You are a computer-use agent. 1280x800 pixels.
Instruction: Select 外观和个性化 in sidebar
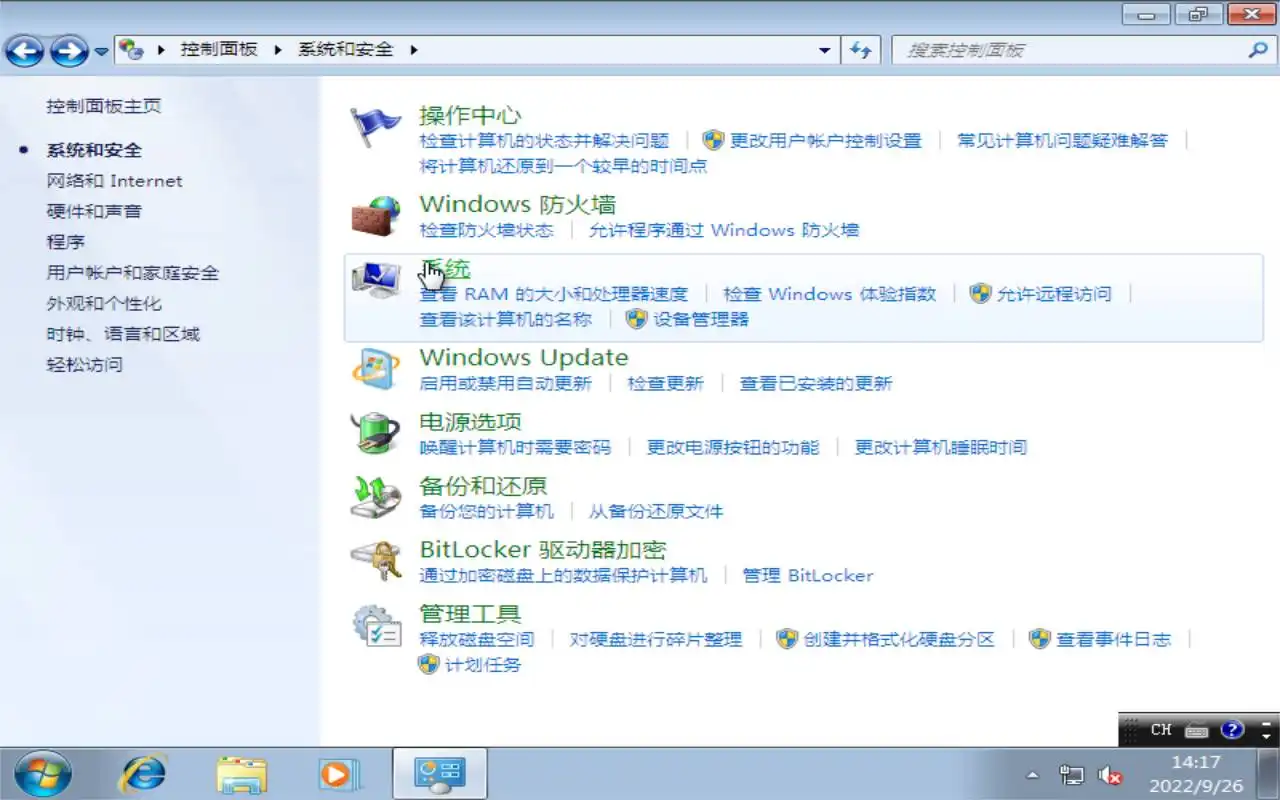[103, 303]
